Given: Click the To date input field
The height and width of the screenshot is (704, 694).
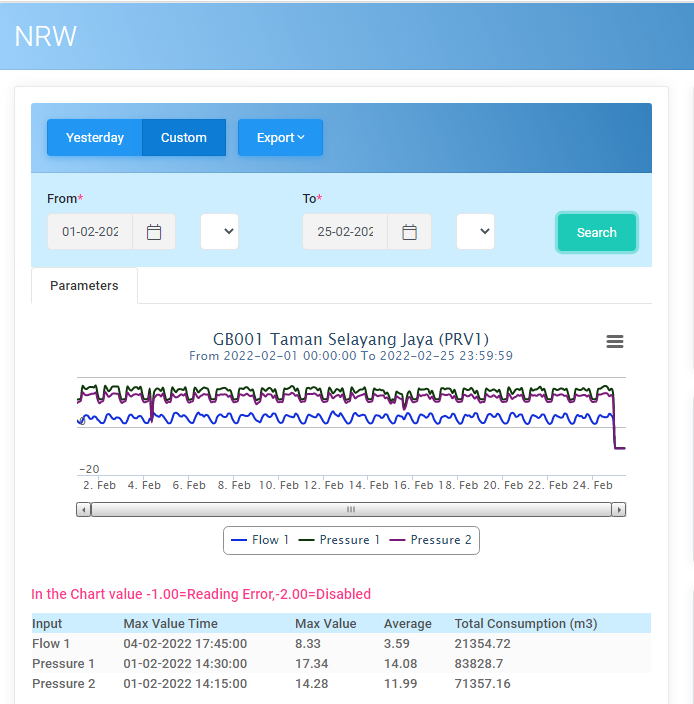Looking at the screenshot, I should (x=346, y=232).
